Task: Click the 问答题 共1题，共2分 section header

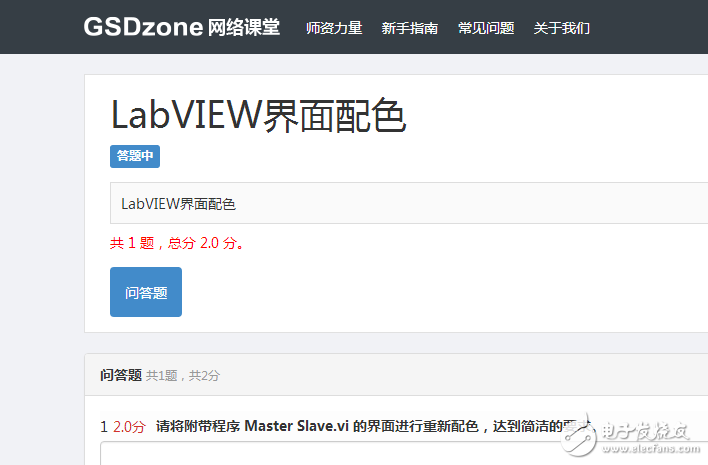Action: pyautogui.click(x=396, y=375)
